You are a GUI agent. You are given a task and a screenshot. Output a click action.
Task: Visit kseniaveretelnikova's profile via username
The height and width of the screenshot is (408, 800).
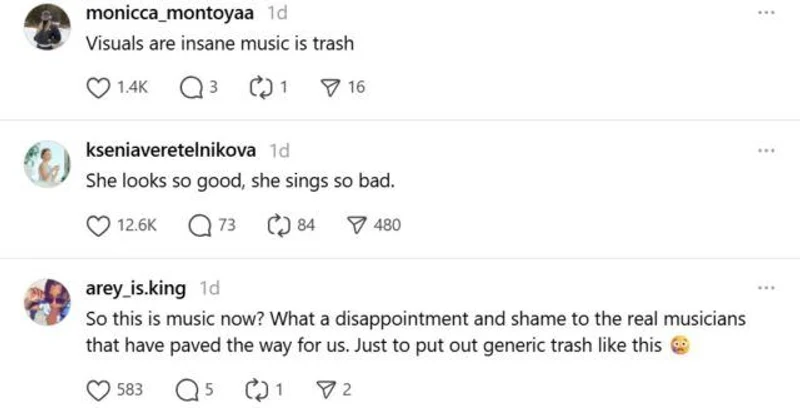click(x=173, y=151)
